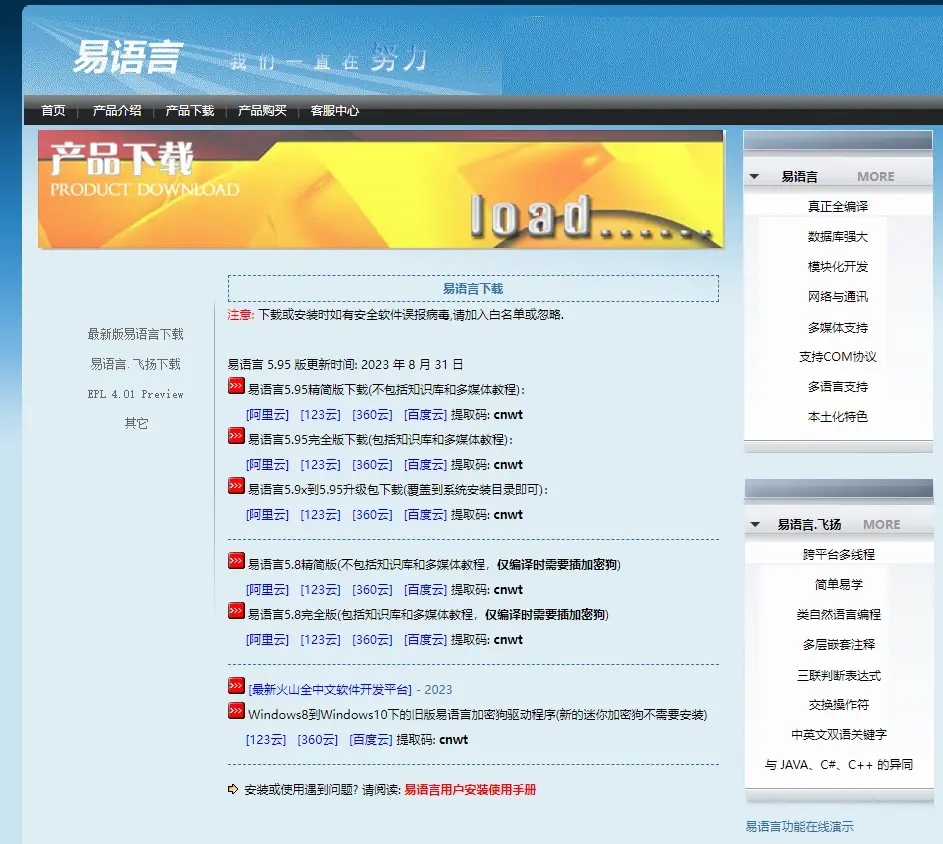
Task: Click the 易语言下载 dashed heading box
Action: tap(473, 289)
